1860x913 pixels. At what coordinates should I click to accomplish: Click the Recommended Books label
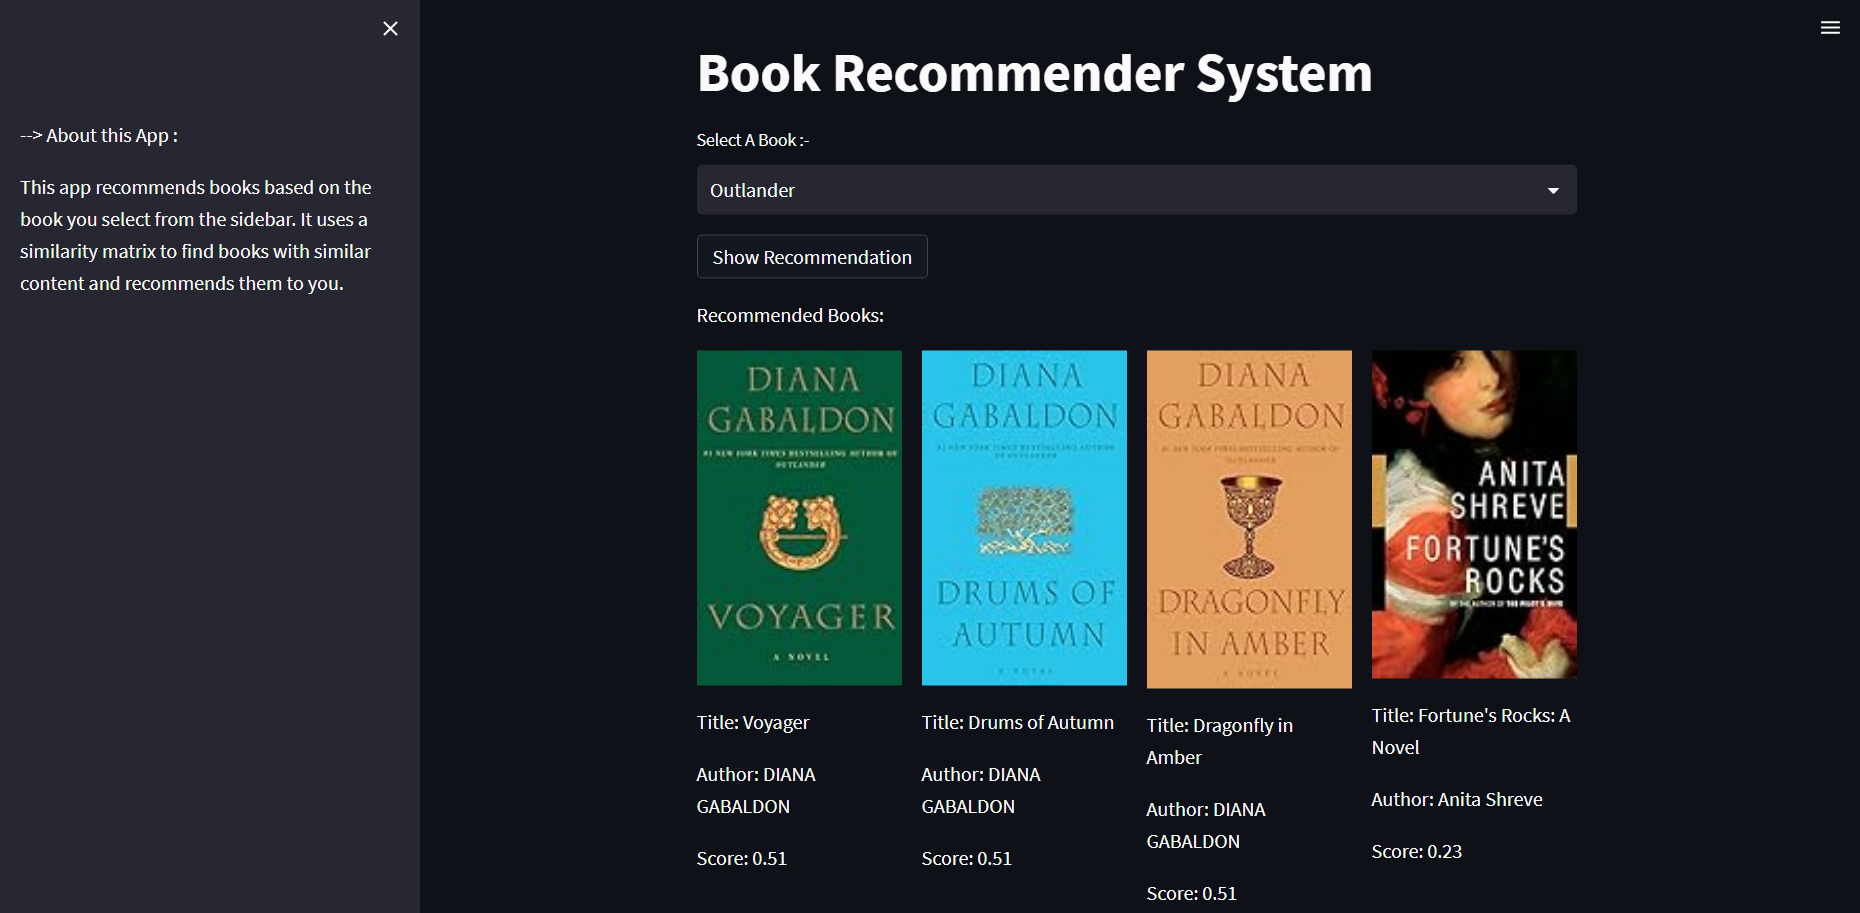(789, 315)
